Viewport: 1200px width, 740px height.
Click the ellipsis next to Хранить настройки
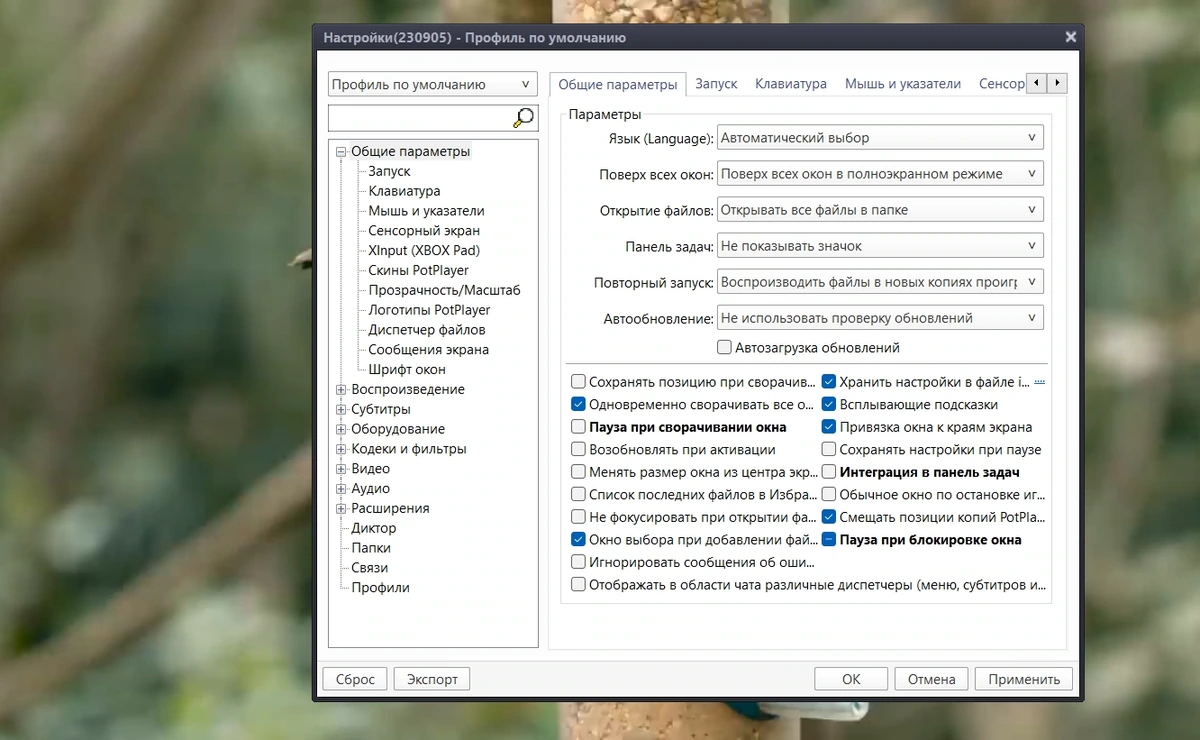[1039, 381]
